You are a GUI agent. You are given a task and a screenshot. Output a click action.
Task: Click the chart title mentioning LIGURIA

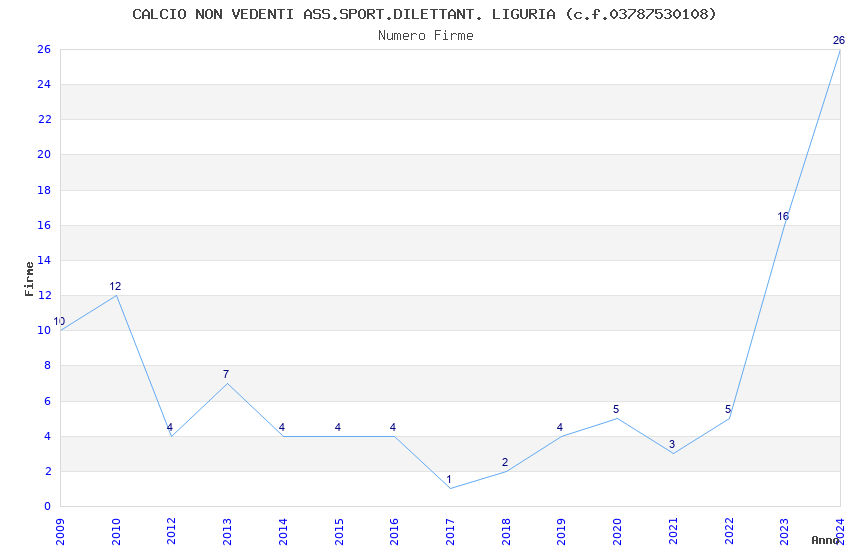pos(424,14)
